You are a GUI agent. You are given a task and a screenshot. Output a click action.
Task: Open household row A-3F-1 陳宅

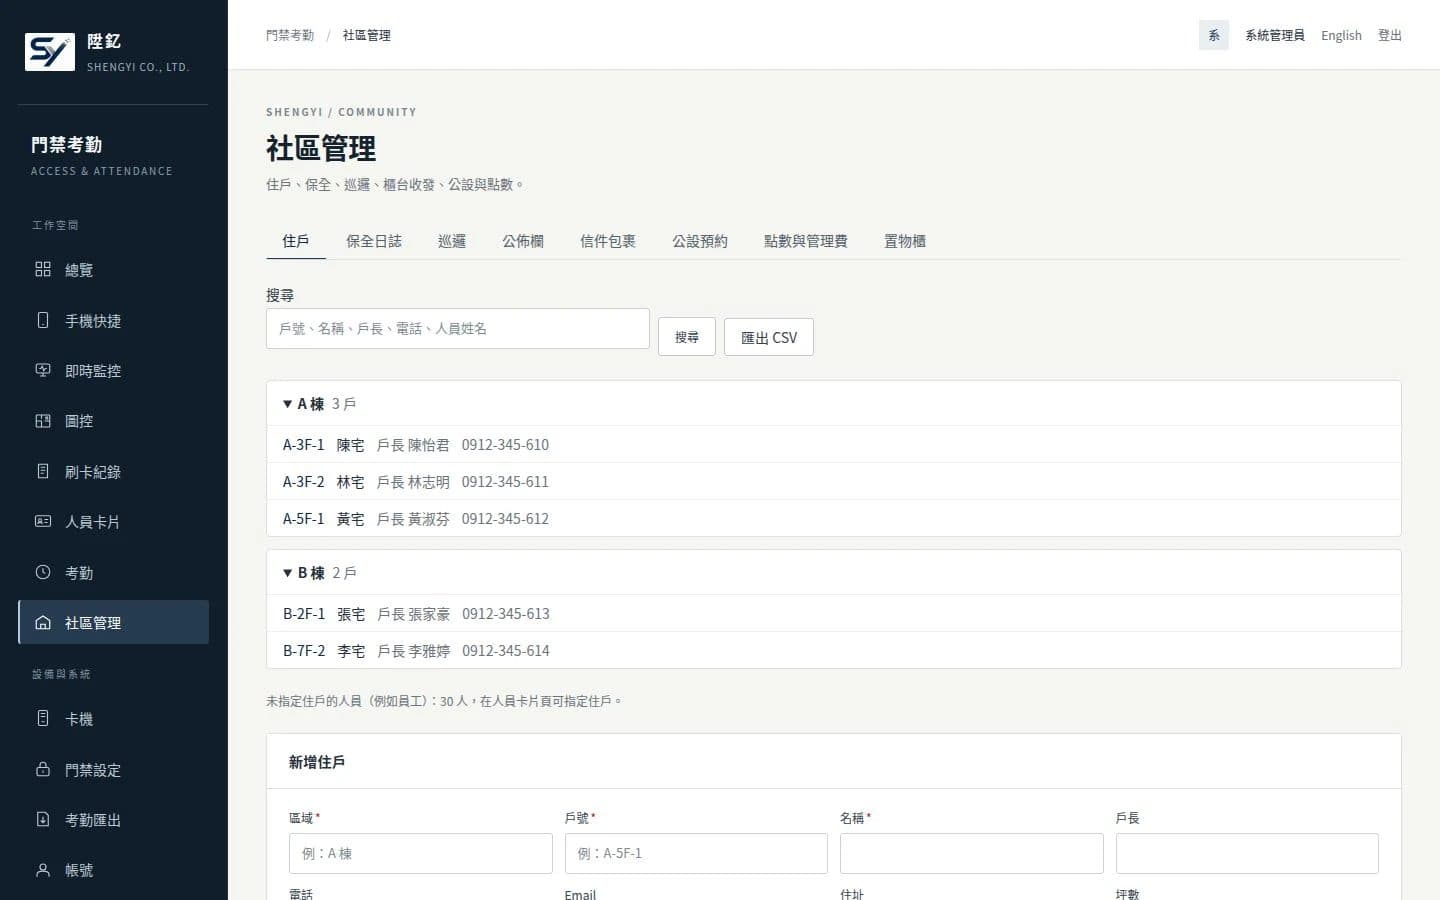tap(834, 444)
